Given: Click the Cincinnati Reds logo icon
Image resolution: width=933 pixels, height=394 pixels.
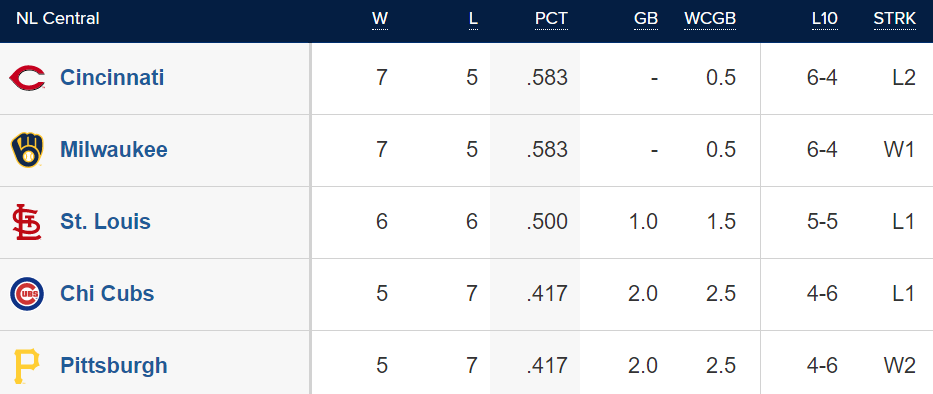Looking at the screenshot, I should 27,79.
